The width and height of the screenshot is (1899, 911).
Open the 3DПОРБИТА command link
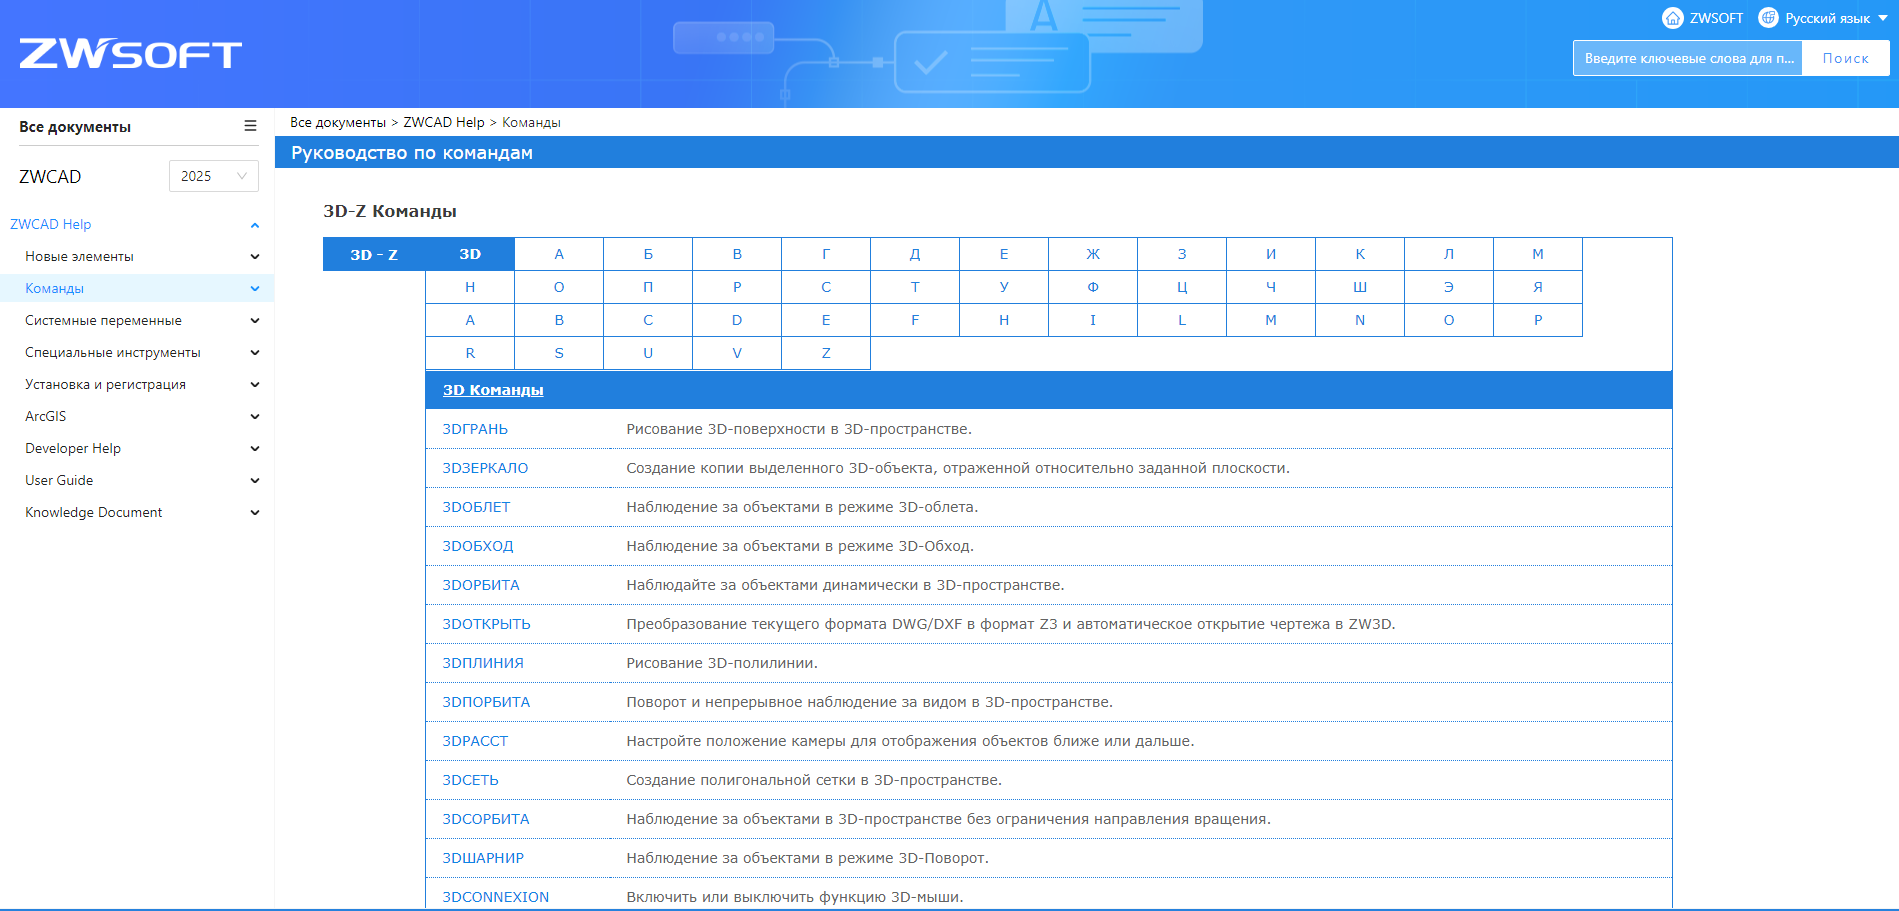[486, 702]
